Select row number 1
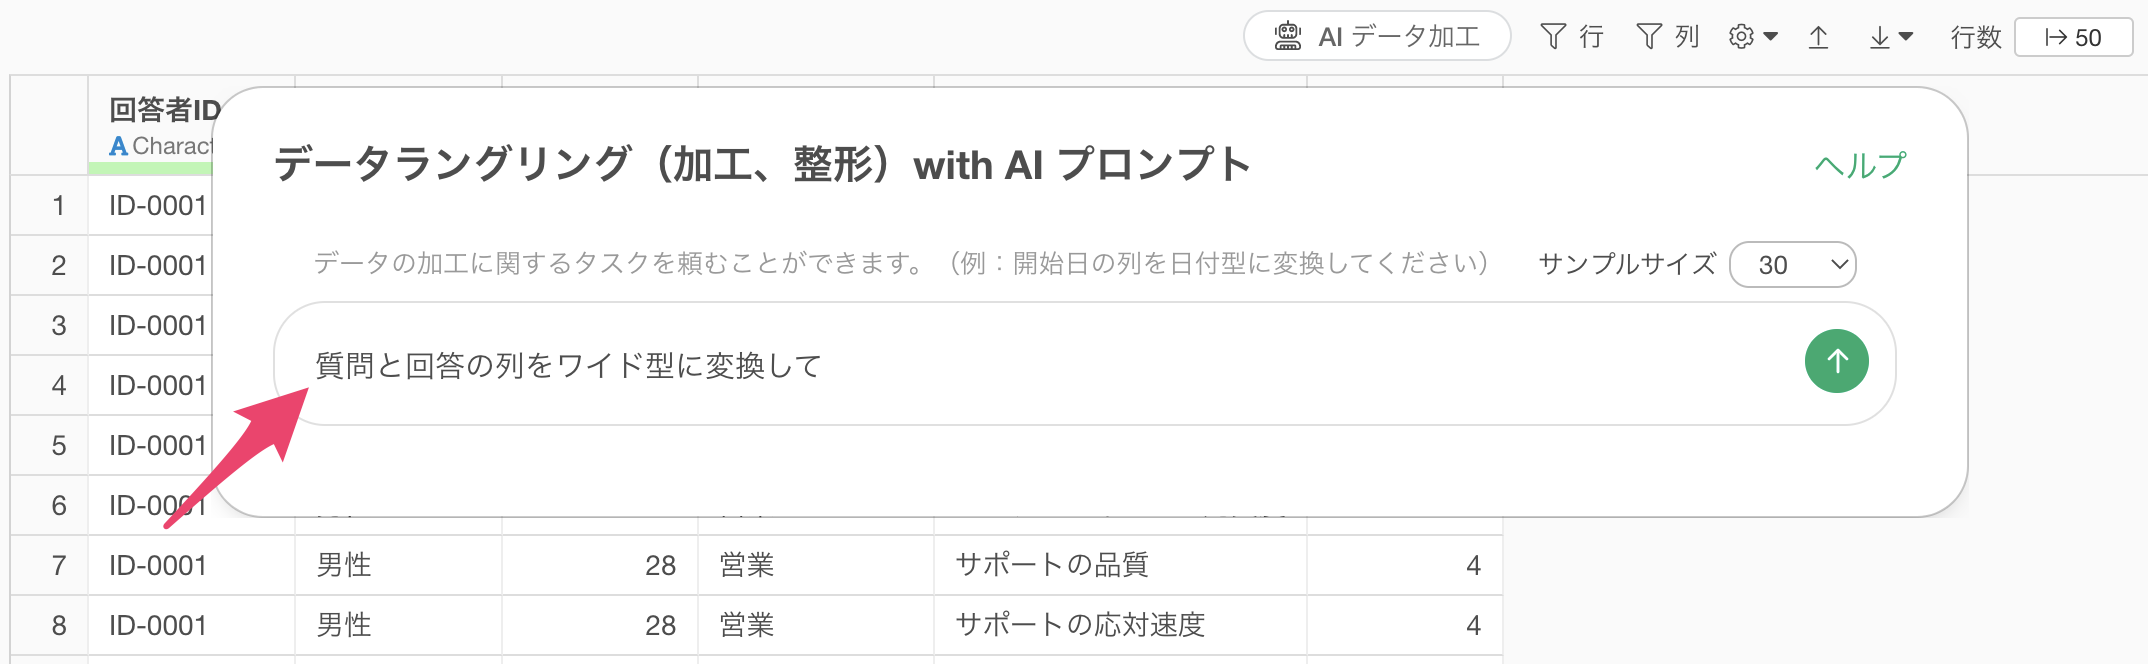The height and width of the screenshot is (664, 2148). click(59, 206)
